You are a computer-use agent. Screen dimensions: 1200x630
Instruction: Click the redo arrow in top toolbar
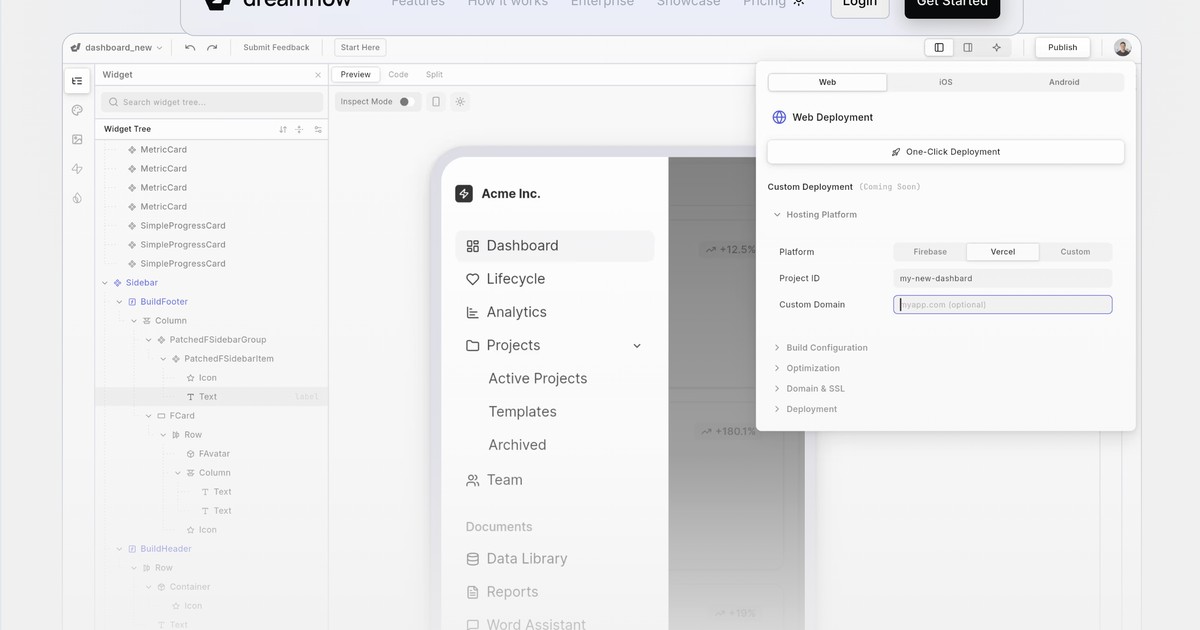coord(212,47)
